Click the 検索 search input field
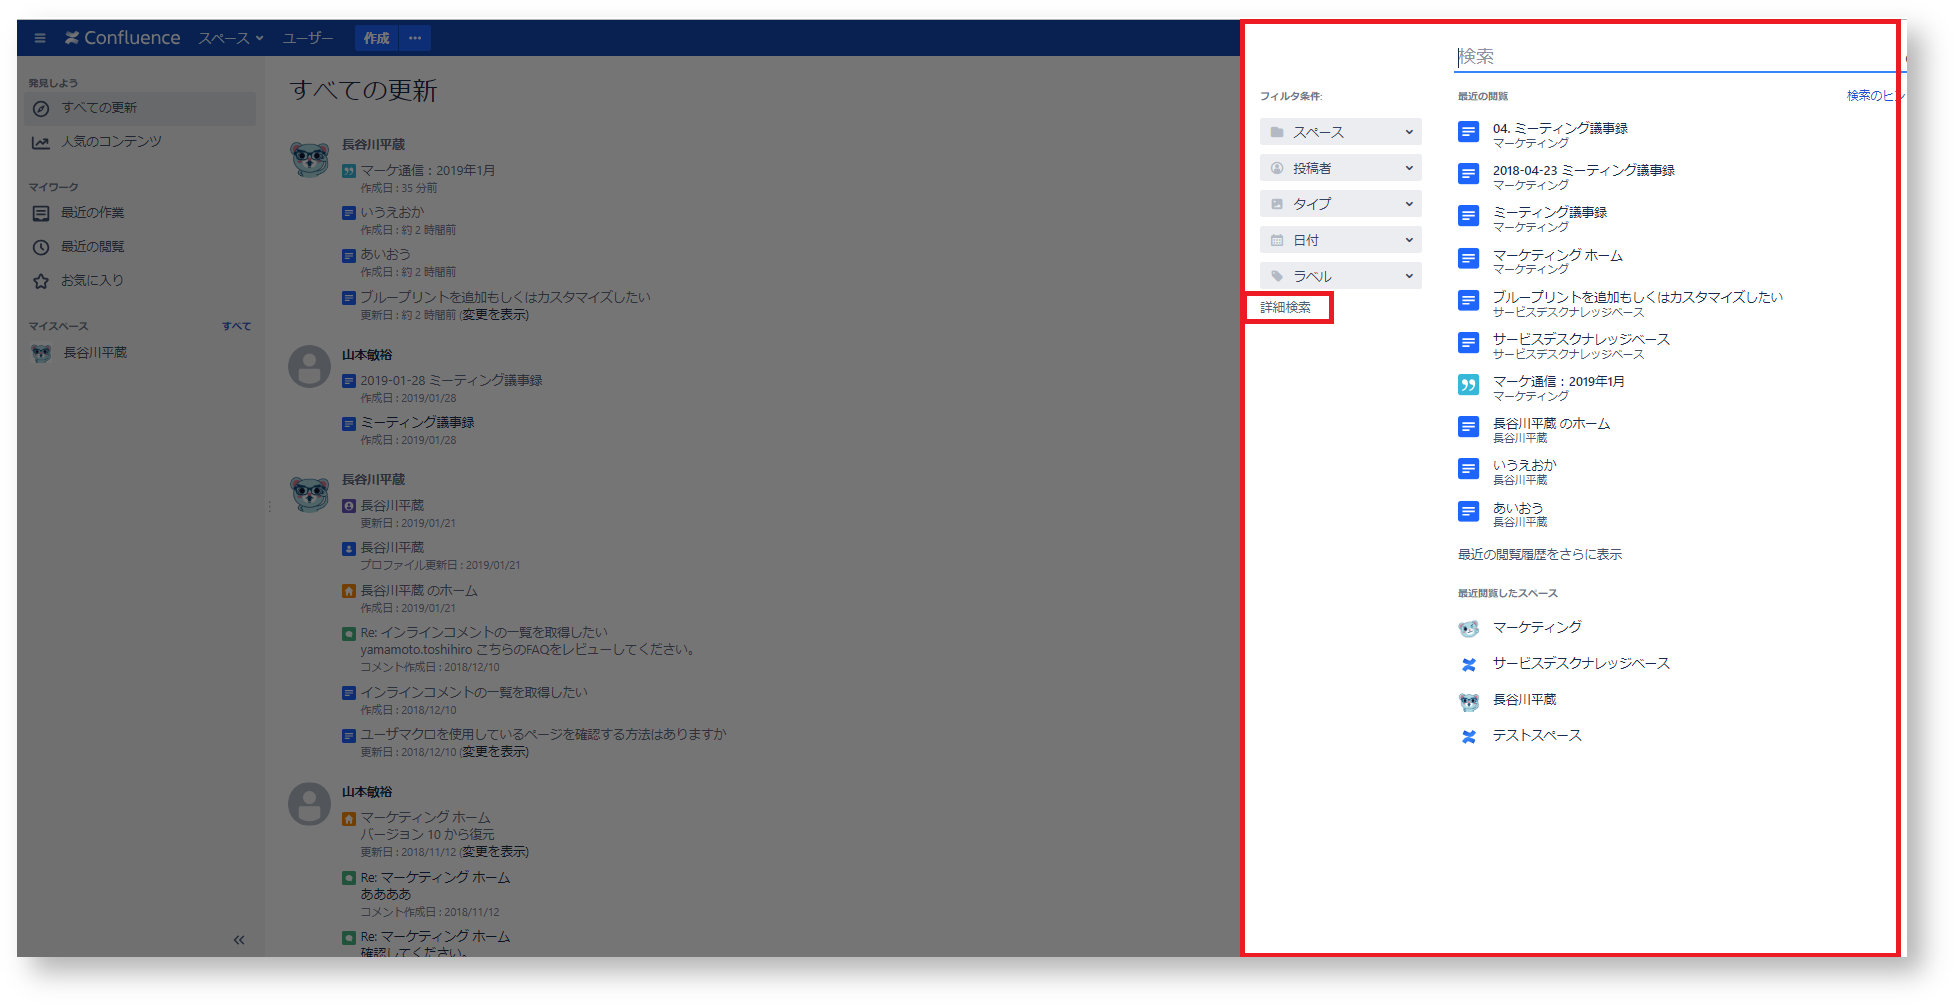This screenshot has height=1005, width=1955. point(1680,56)
